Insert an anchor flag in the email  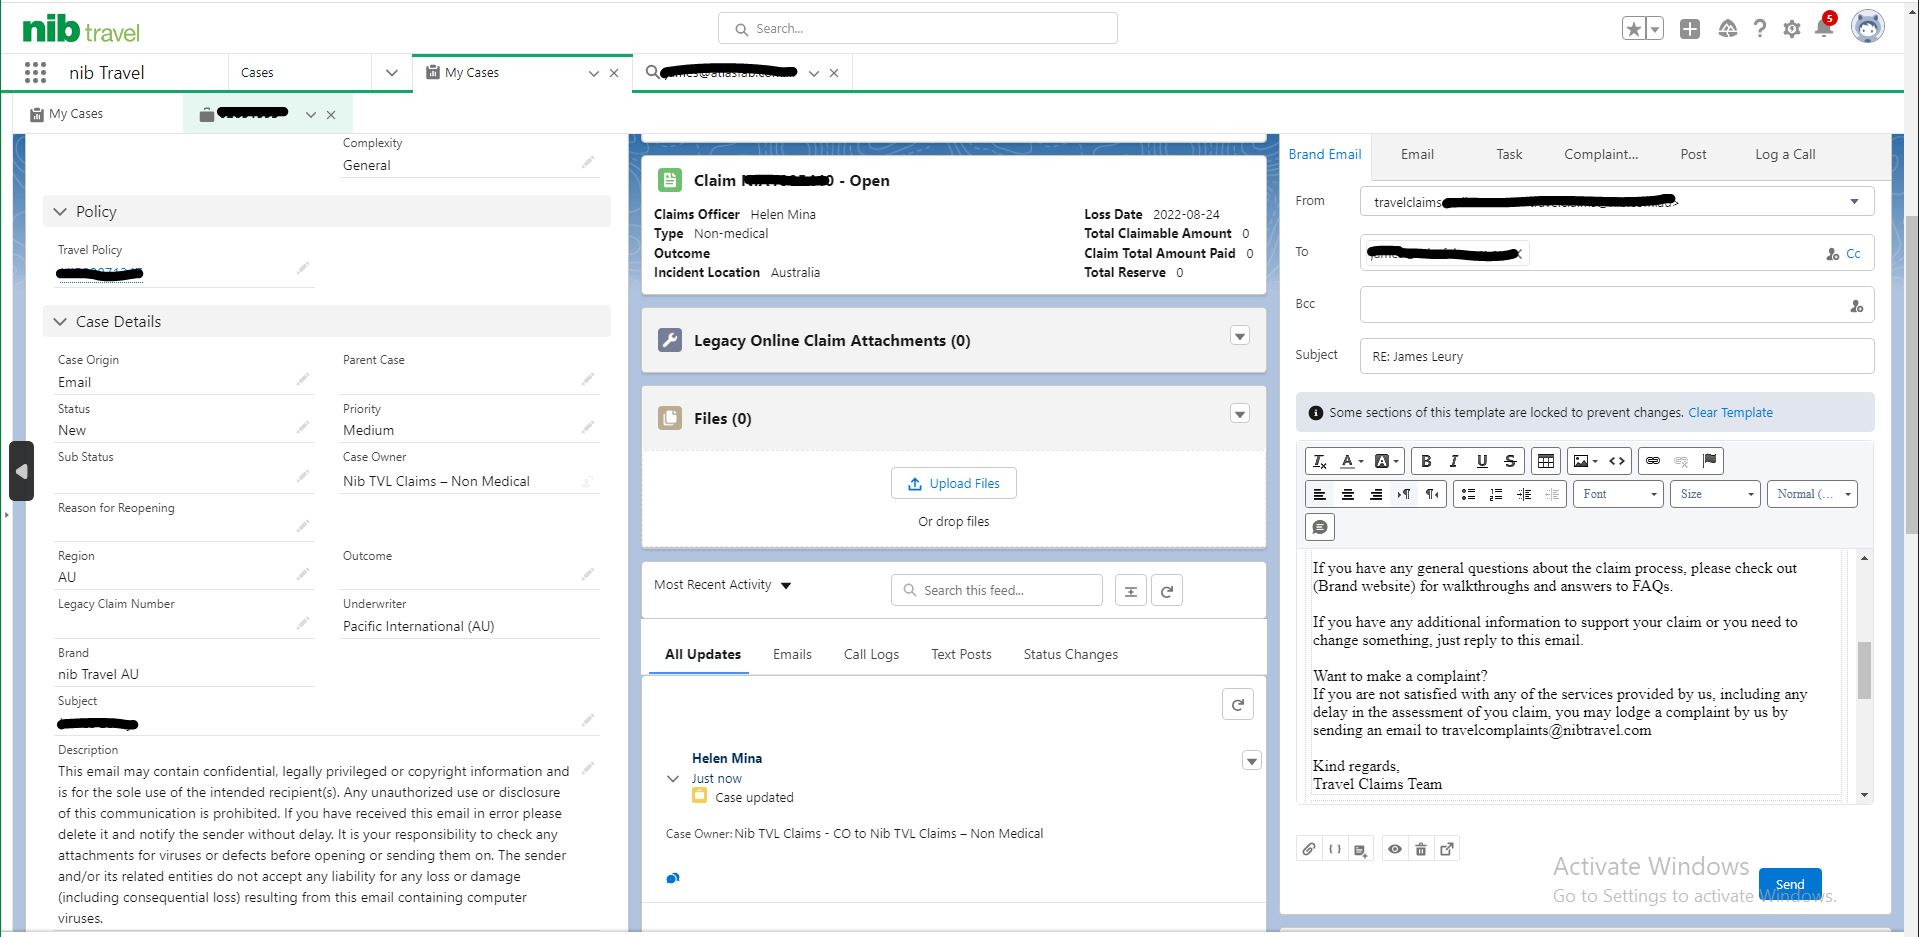[x=1710, y=461]
